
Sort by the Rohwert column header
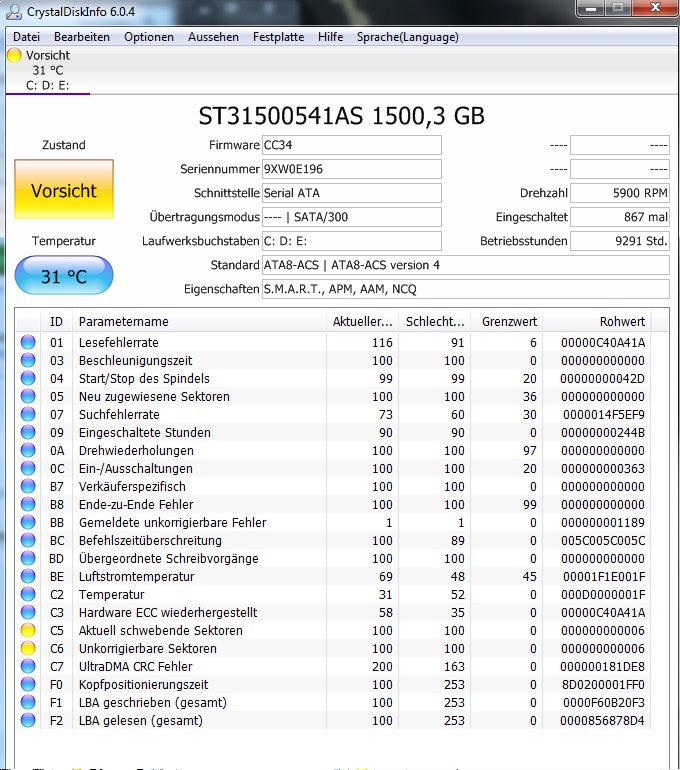(x=597, y=322)
